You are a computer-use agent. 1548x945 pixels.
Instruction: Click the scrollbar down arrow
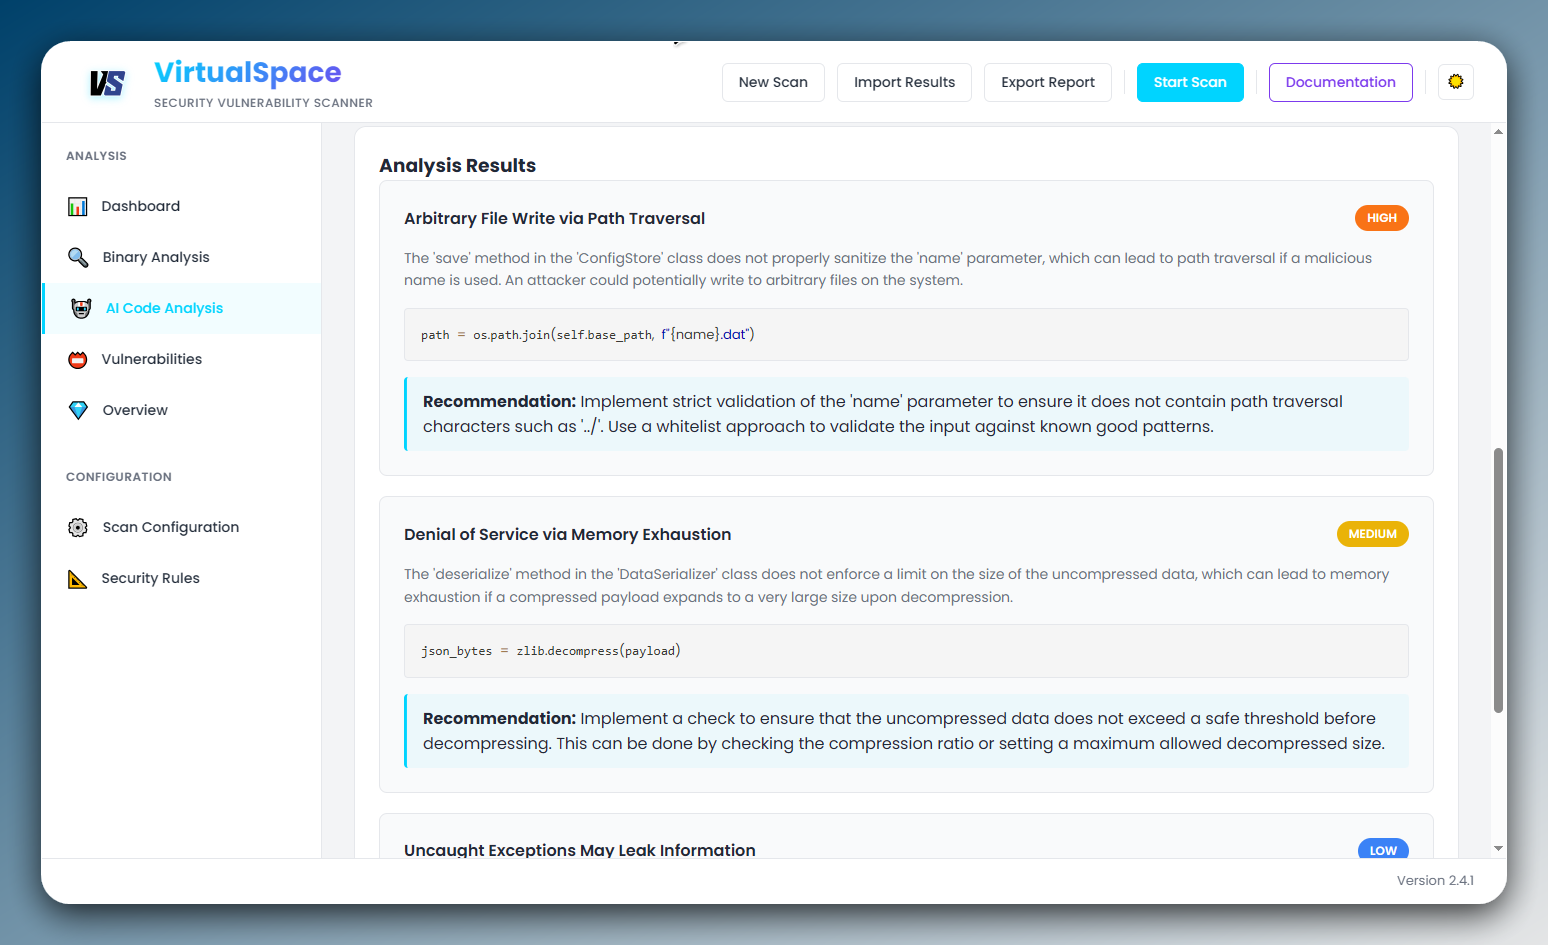(1498, 848)
